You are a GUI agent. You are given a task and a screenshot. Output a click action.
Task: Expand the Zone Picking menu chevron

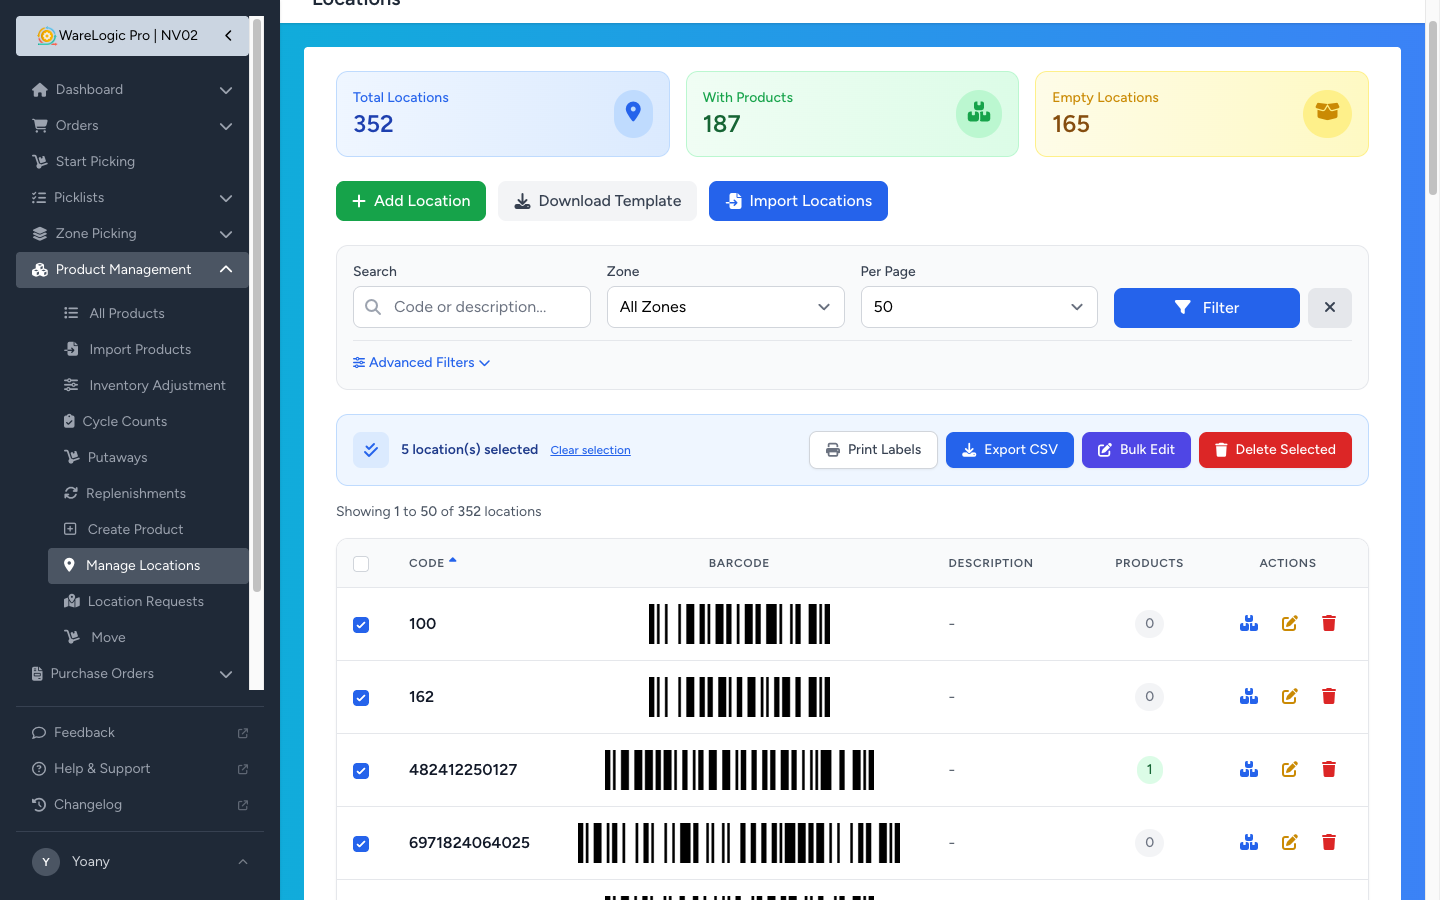(x=226, y=234)
